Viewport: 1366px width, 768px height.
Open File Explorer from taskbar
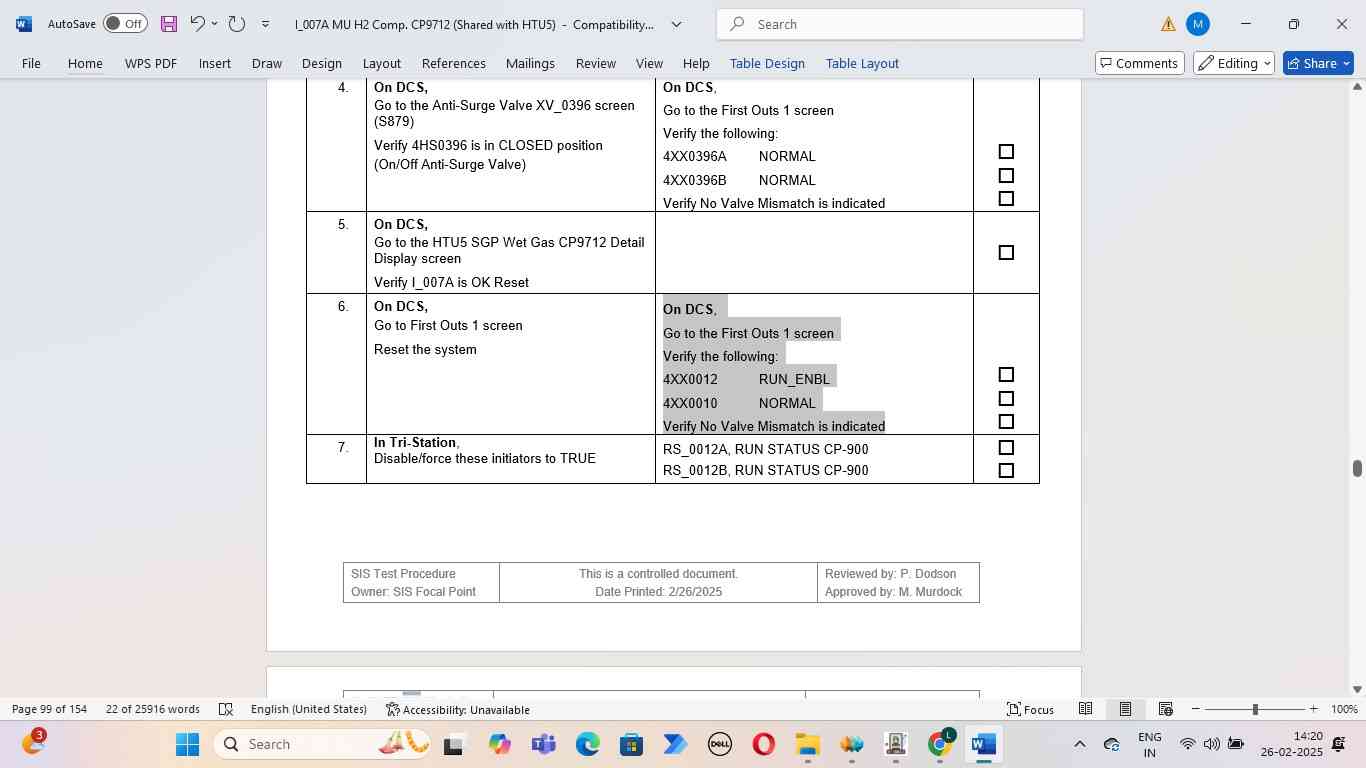807,744
